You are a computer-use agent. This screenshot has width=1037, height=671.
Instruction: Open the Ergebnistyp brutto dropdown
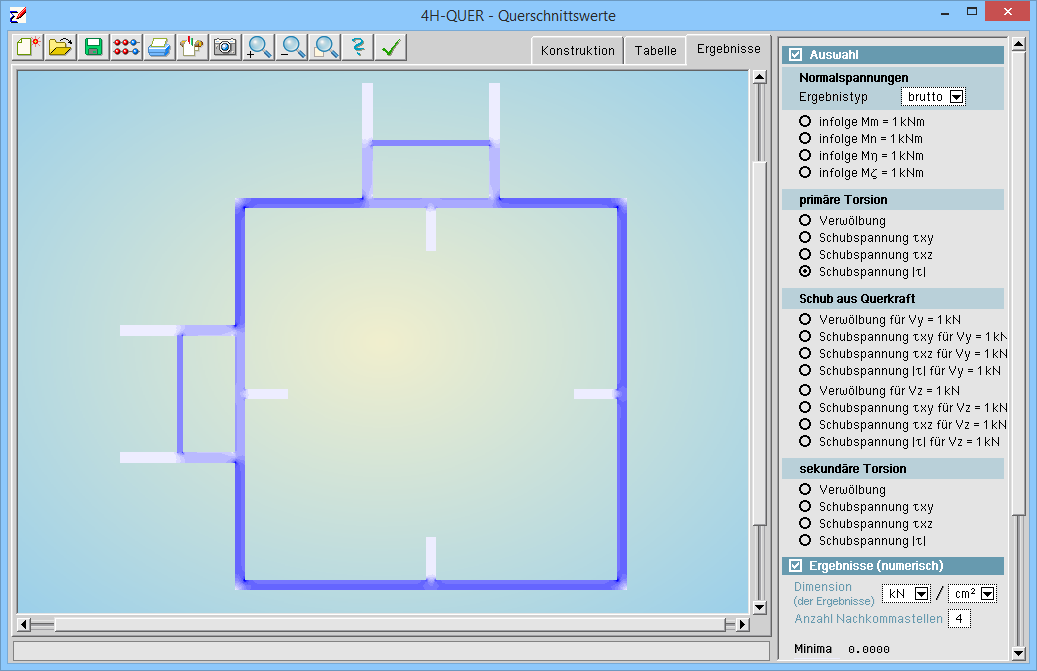point(956,97)
